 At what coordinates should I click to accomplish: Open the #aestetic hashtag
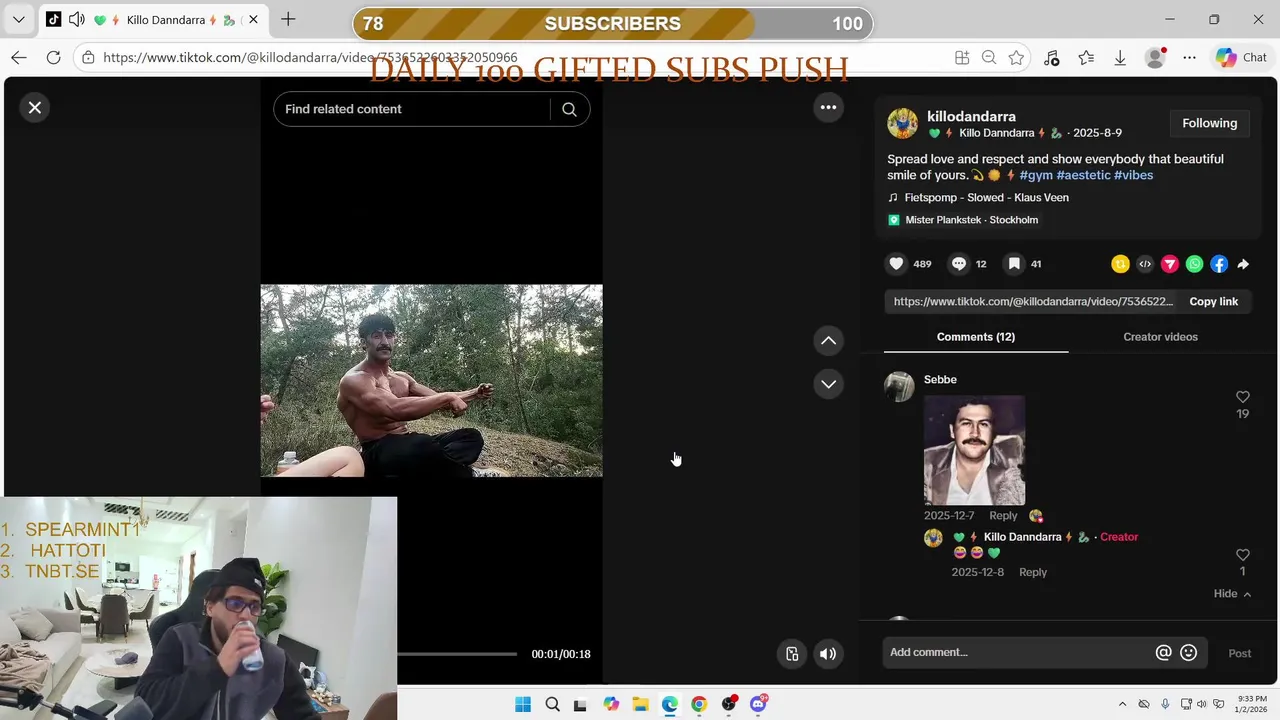click(1083, 175)
